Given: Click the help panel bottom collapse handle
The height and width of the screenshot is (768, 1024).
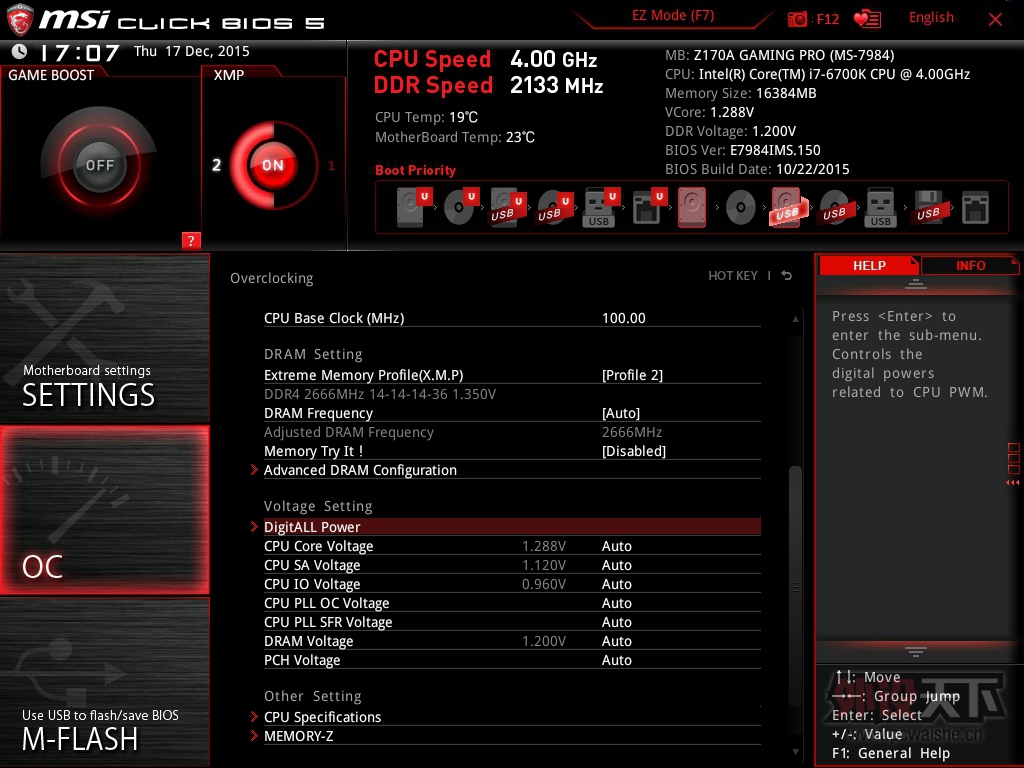Looking at the screenshot, I should click(916, 651).
